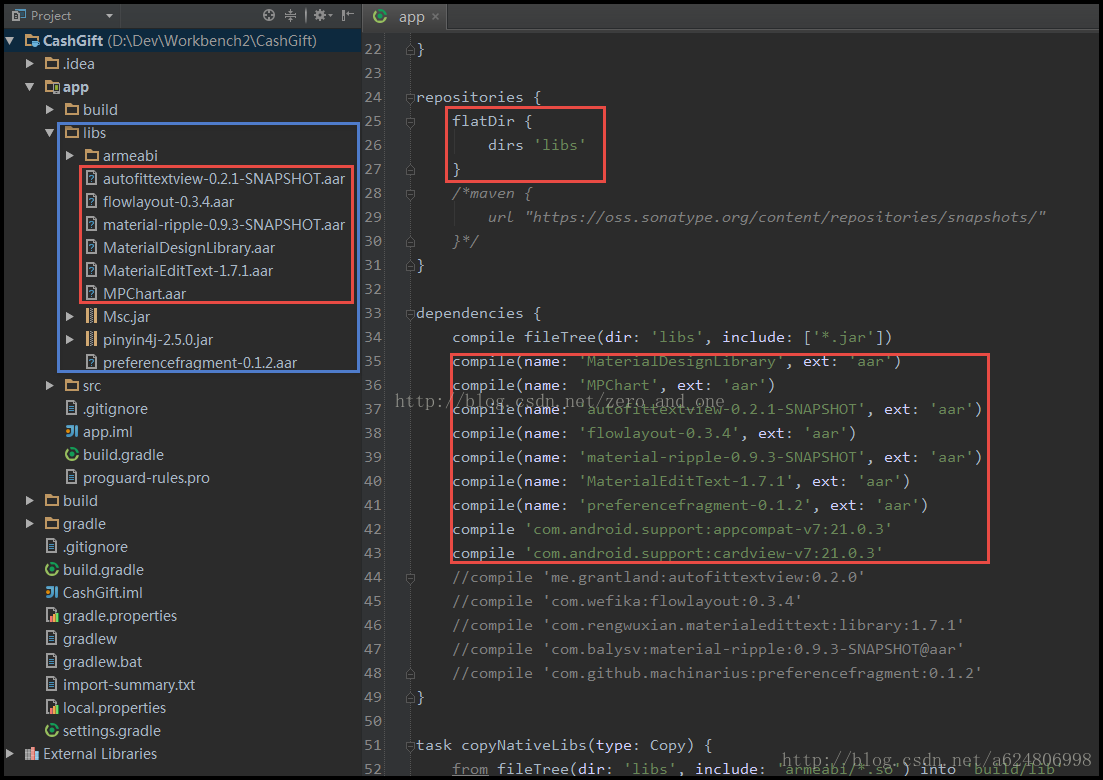The height and width of the screenshot is (780, 1103).
Task: Expand the src folder
Action: [x=50, y=385]
